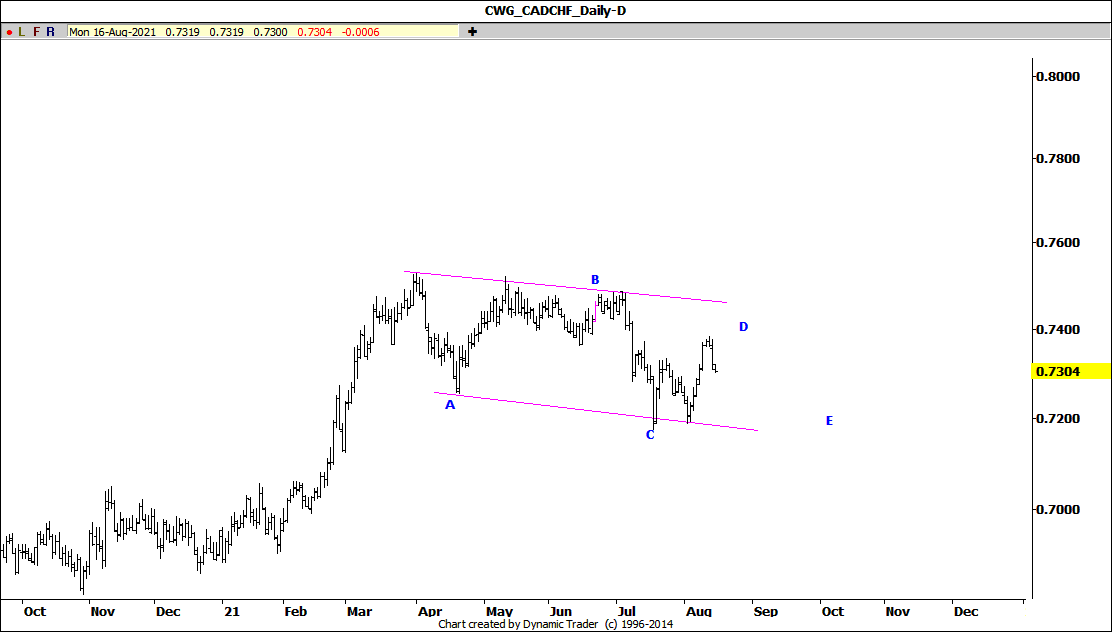Click the red close value 0.7304 in the data bar
Screen dimensions: 1112x632
(314, 32)
